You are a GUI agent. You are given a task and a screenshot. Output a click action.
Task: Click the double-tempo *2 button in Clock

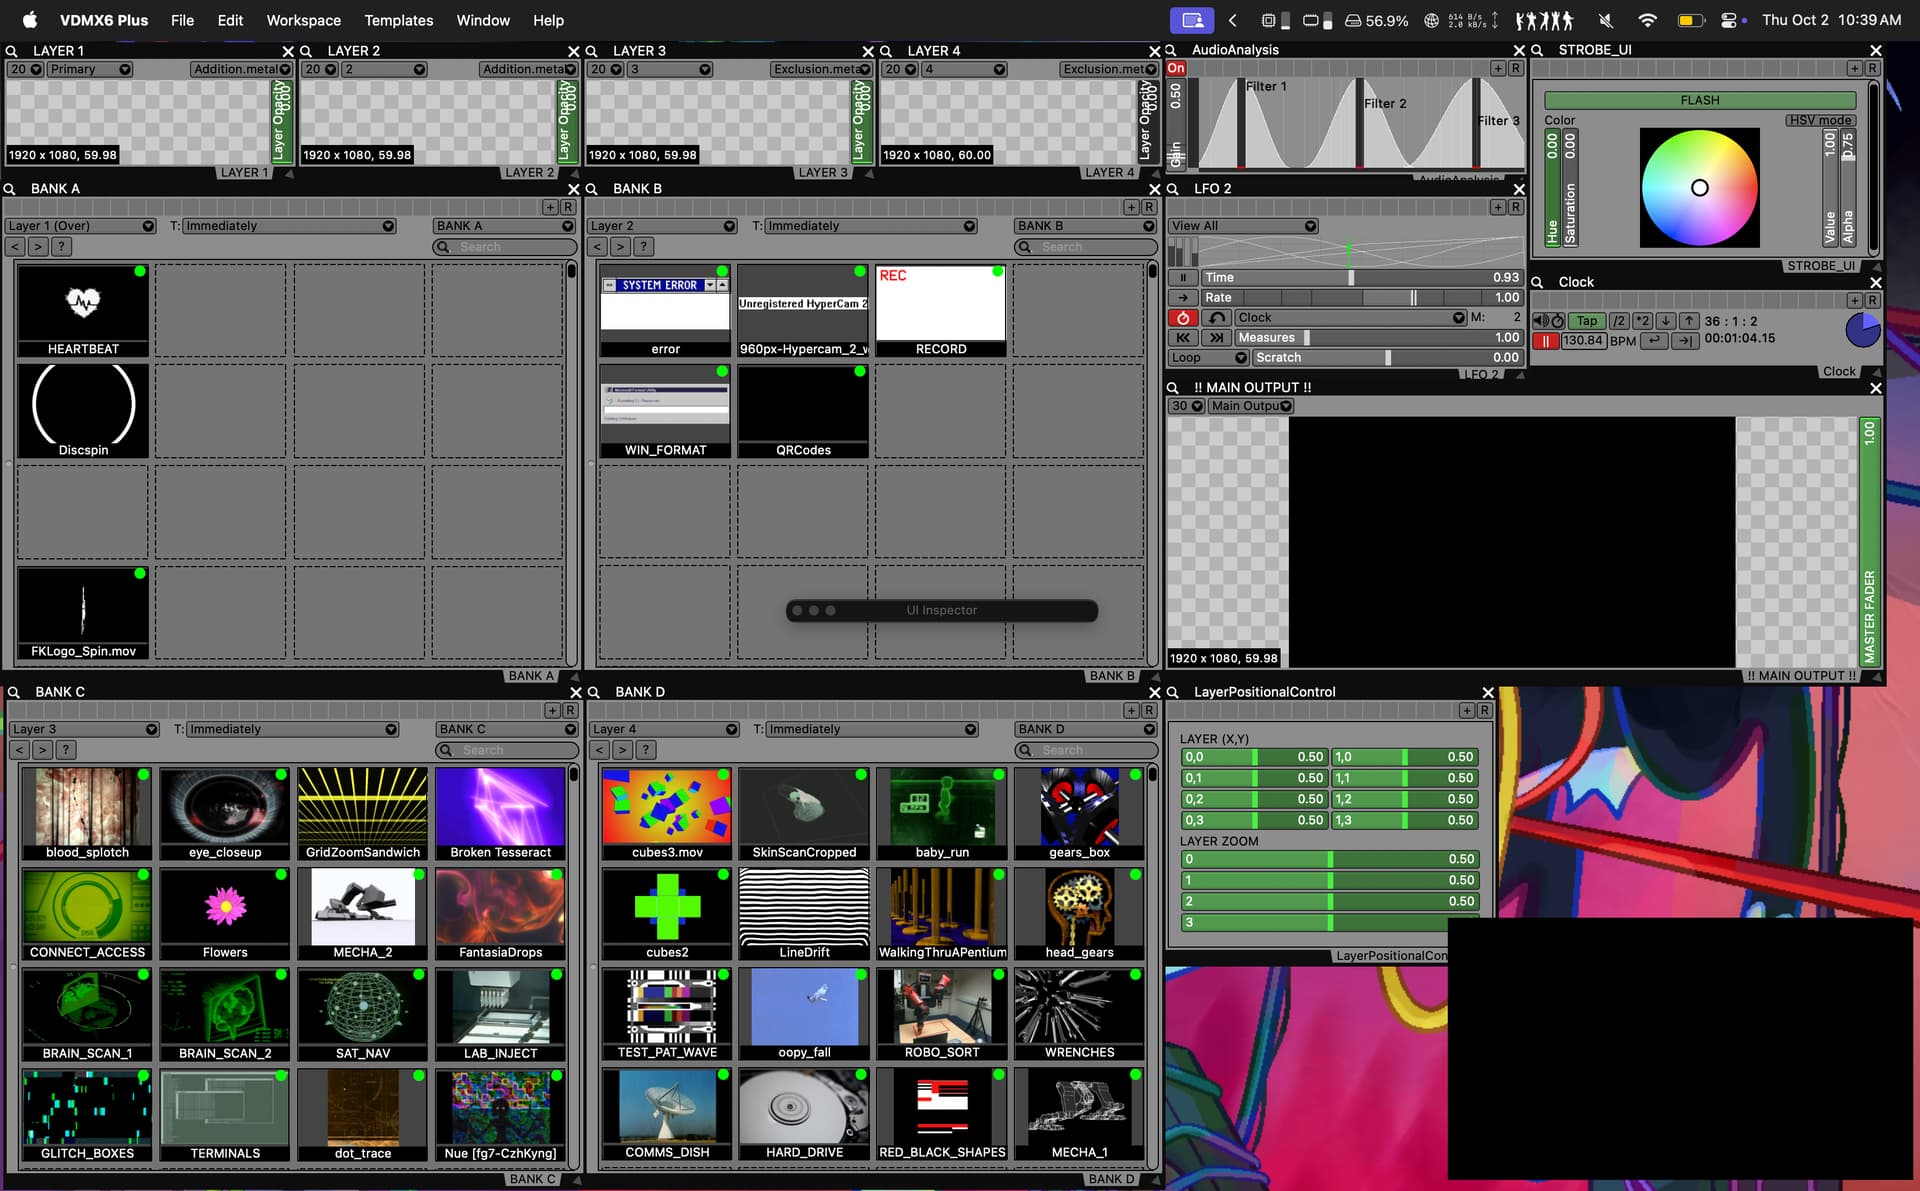tap(1642, 321)
